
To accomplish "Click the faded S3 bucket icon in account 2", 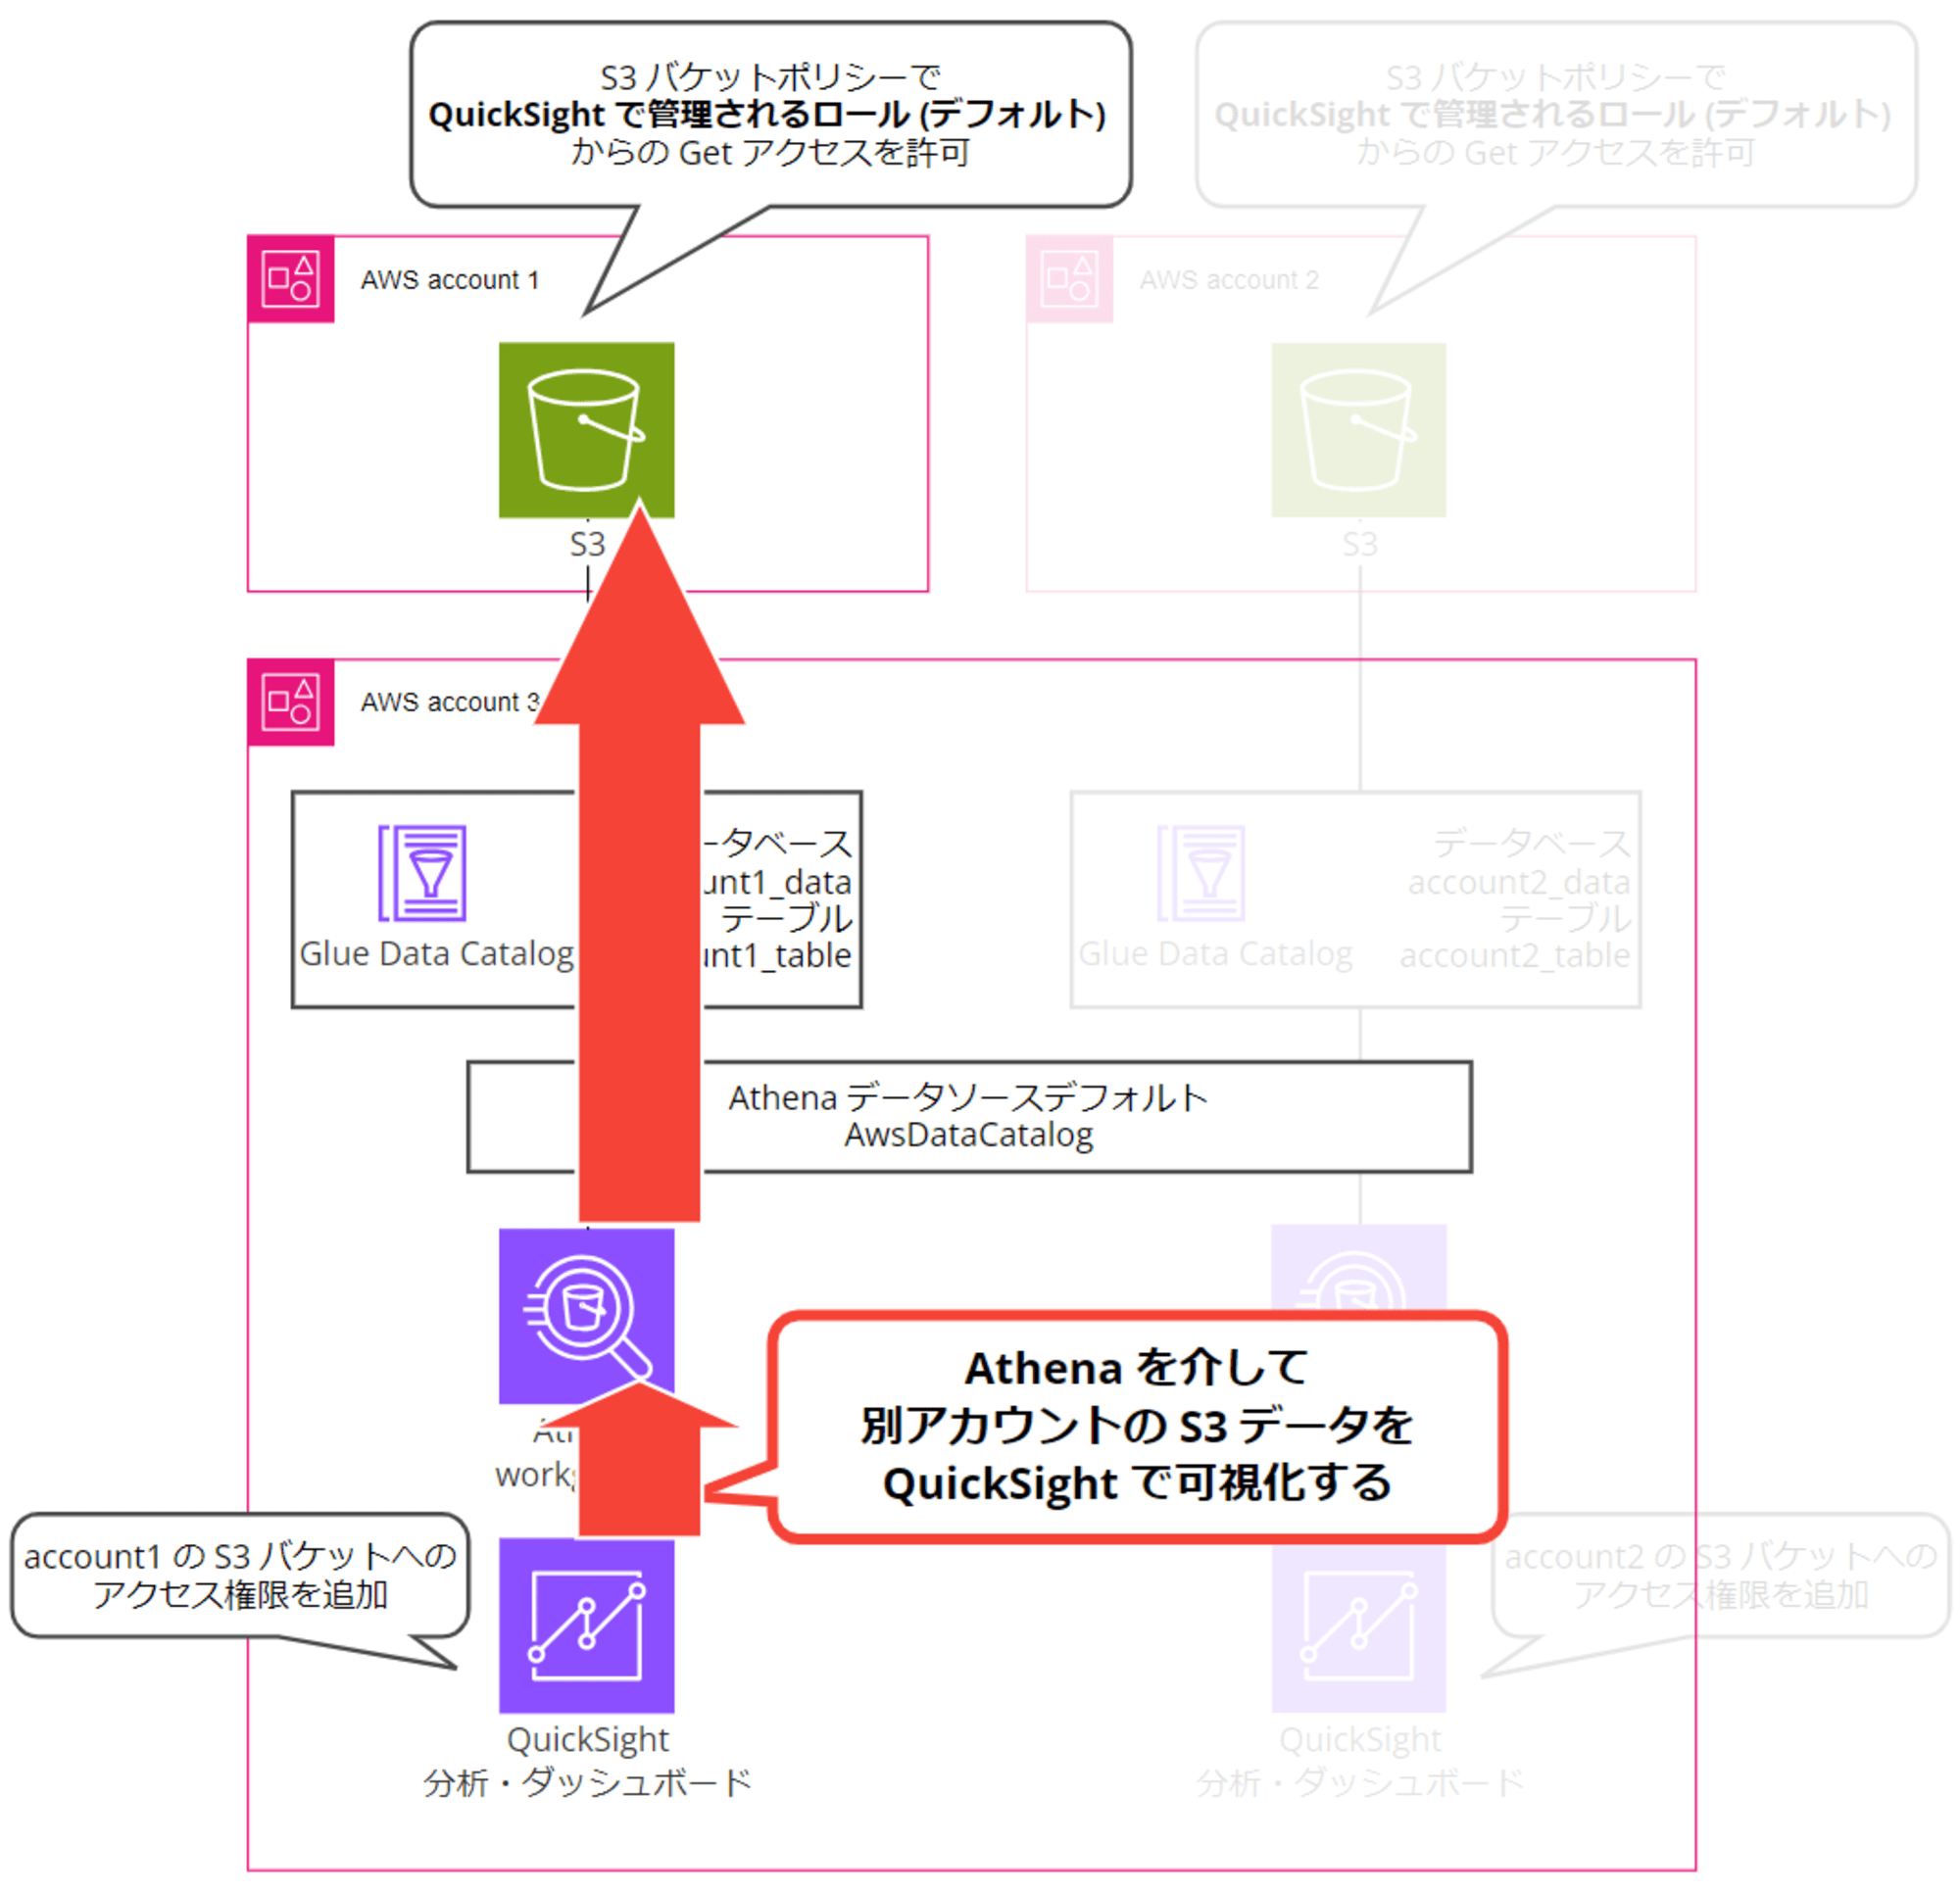I will click(x=1358, y=430).
